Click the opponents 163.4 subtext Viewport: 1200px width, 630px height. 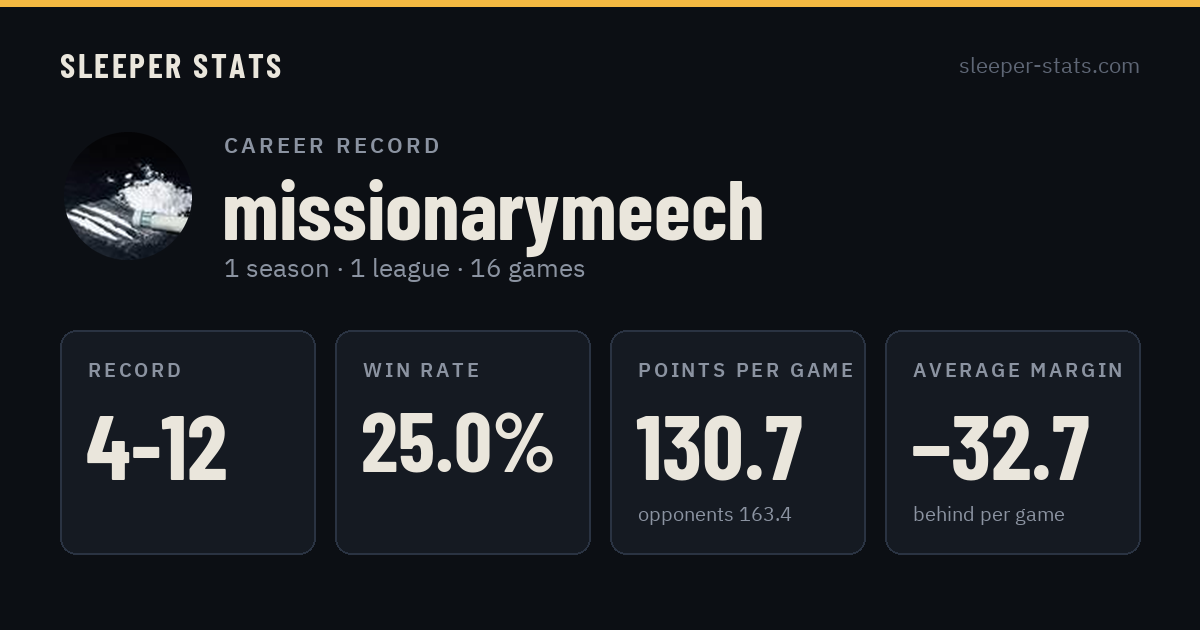pos(715,515)
